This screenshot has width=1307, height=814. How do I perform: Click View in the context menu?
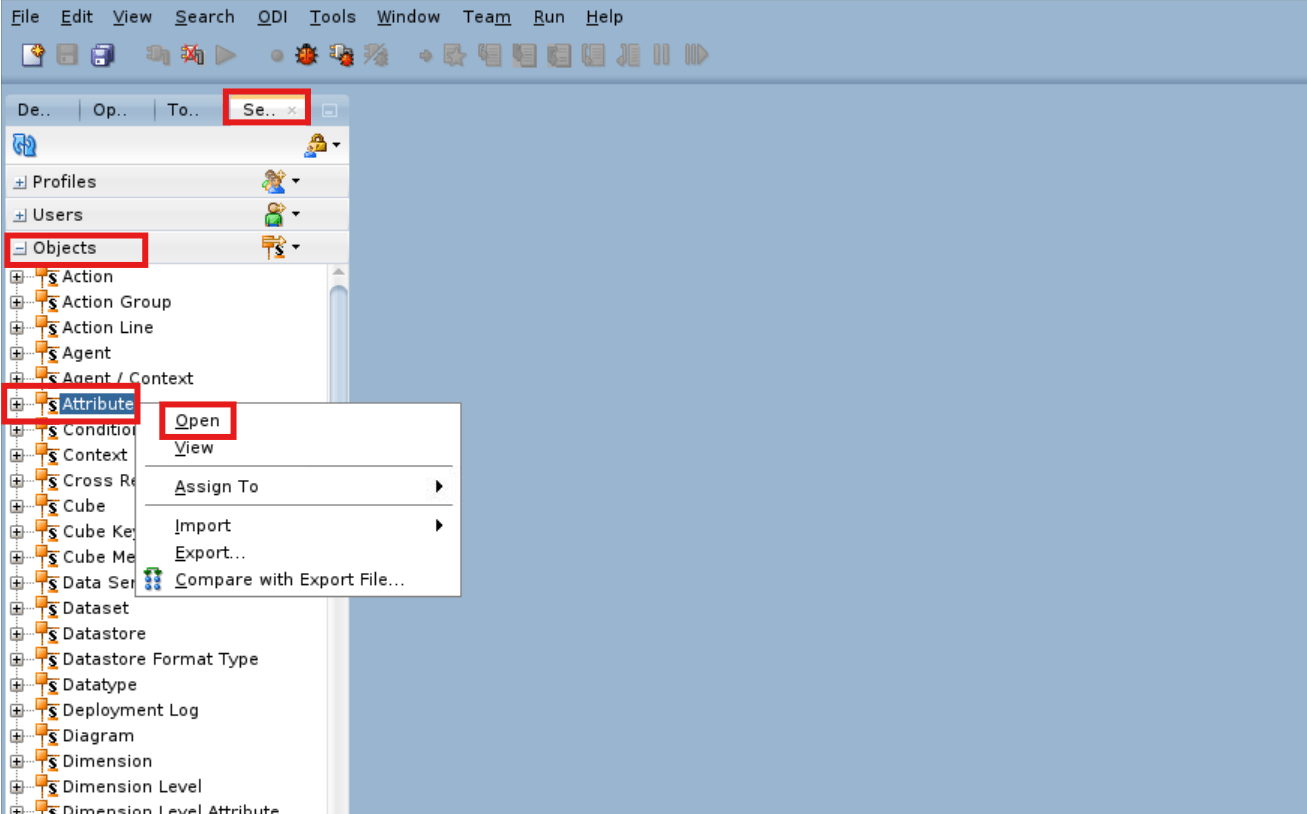pos(193,447)
